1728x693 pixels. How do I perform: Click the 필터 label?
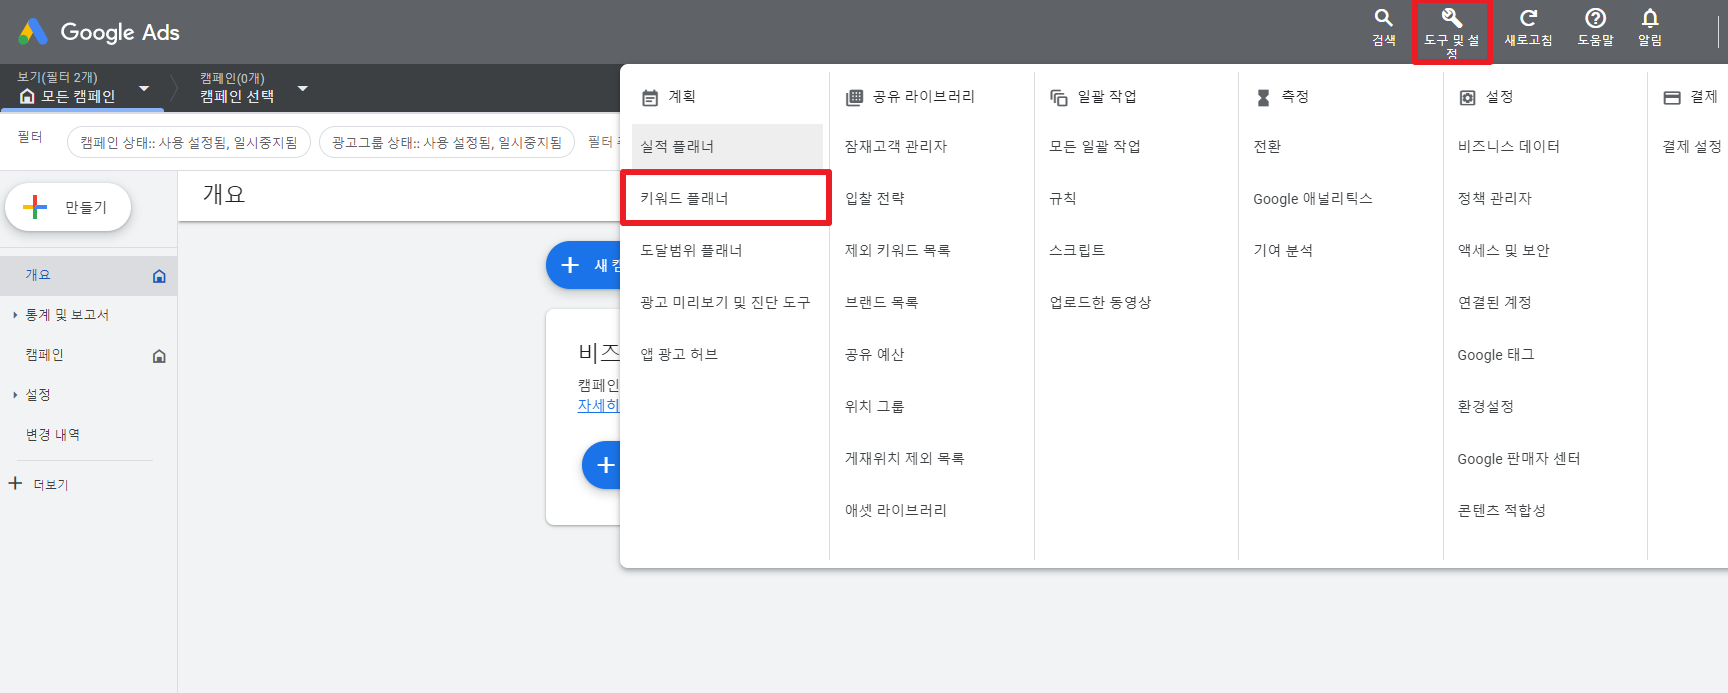pyautogui.click(x=30, y=137)
